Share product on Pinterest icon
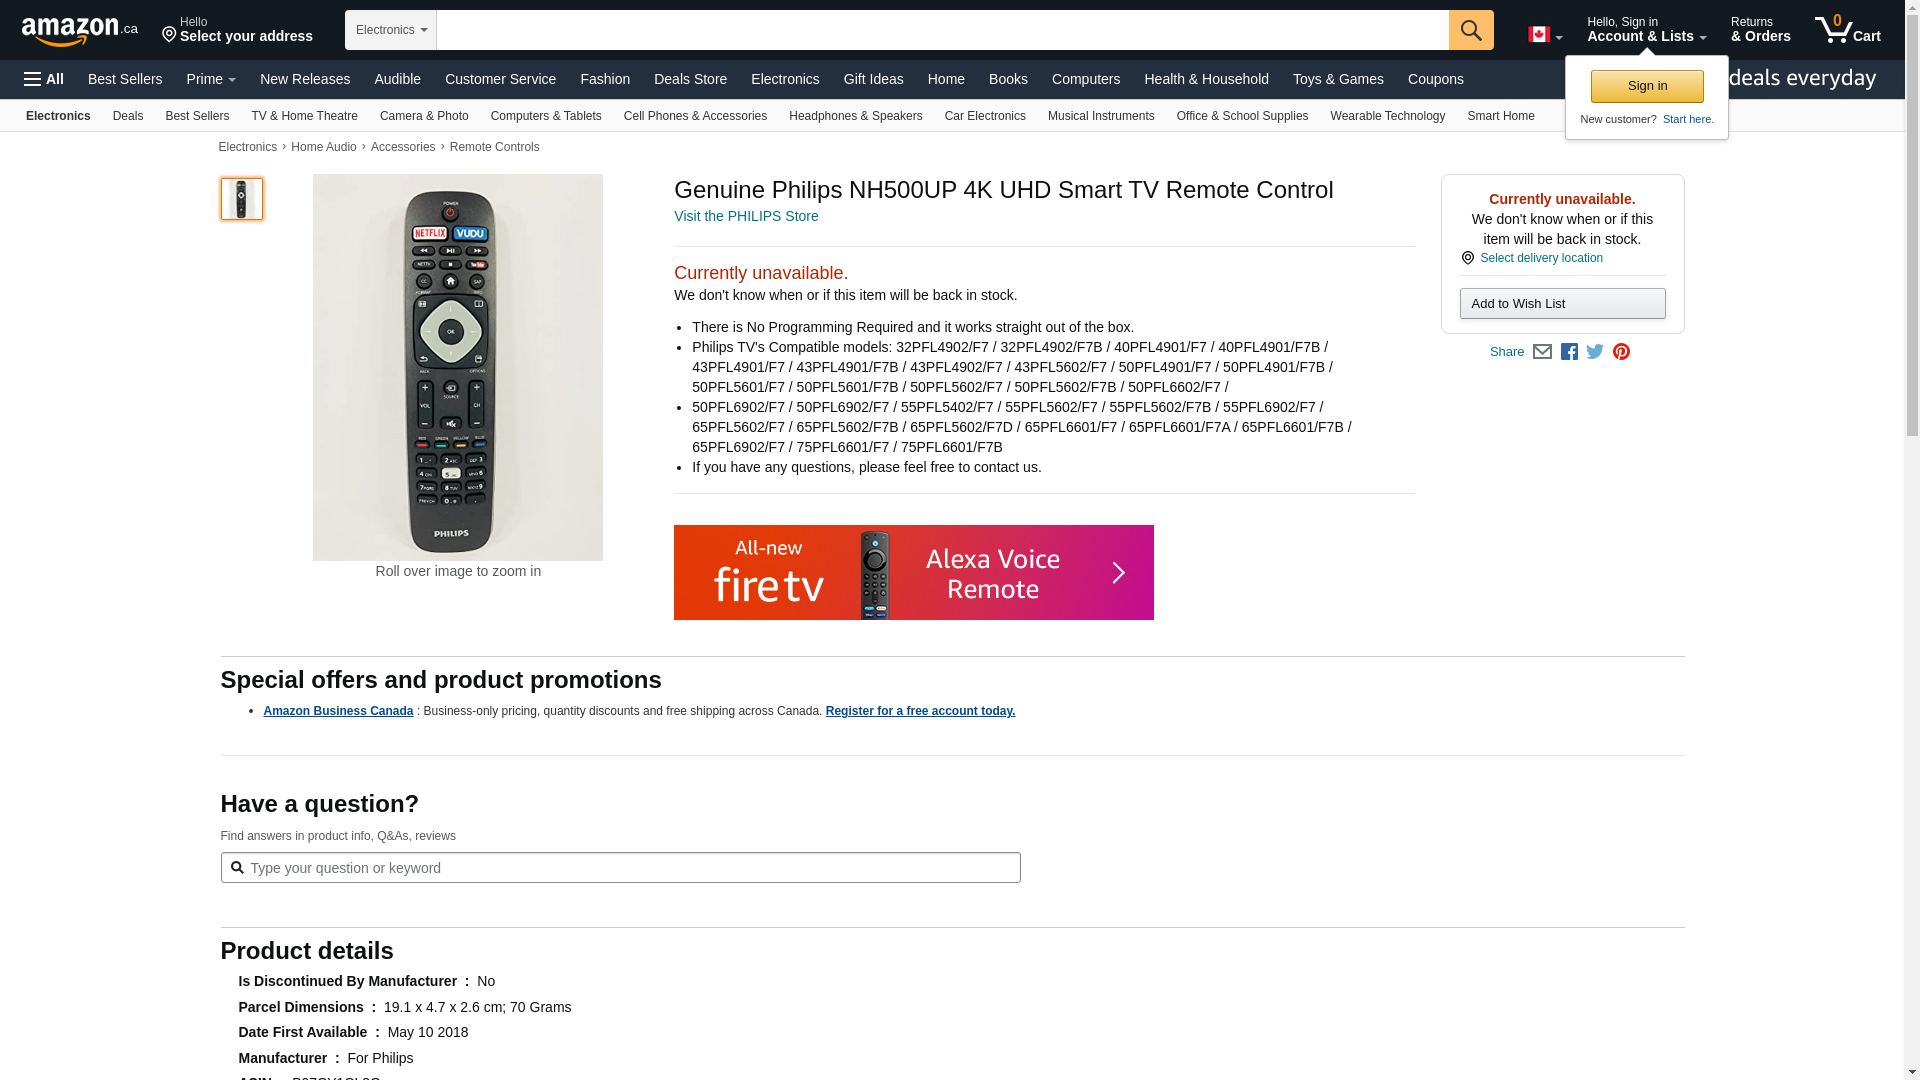1920x1080 pixels. pyautogui.click(x=1621, y=352)
